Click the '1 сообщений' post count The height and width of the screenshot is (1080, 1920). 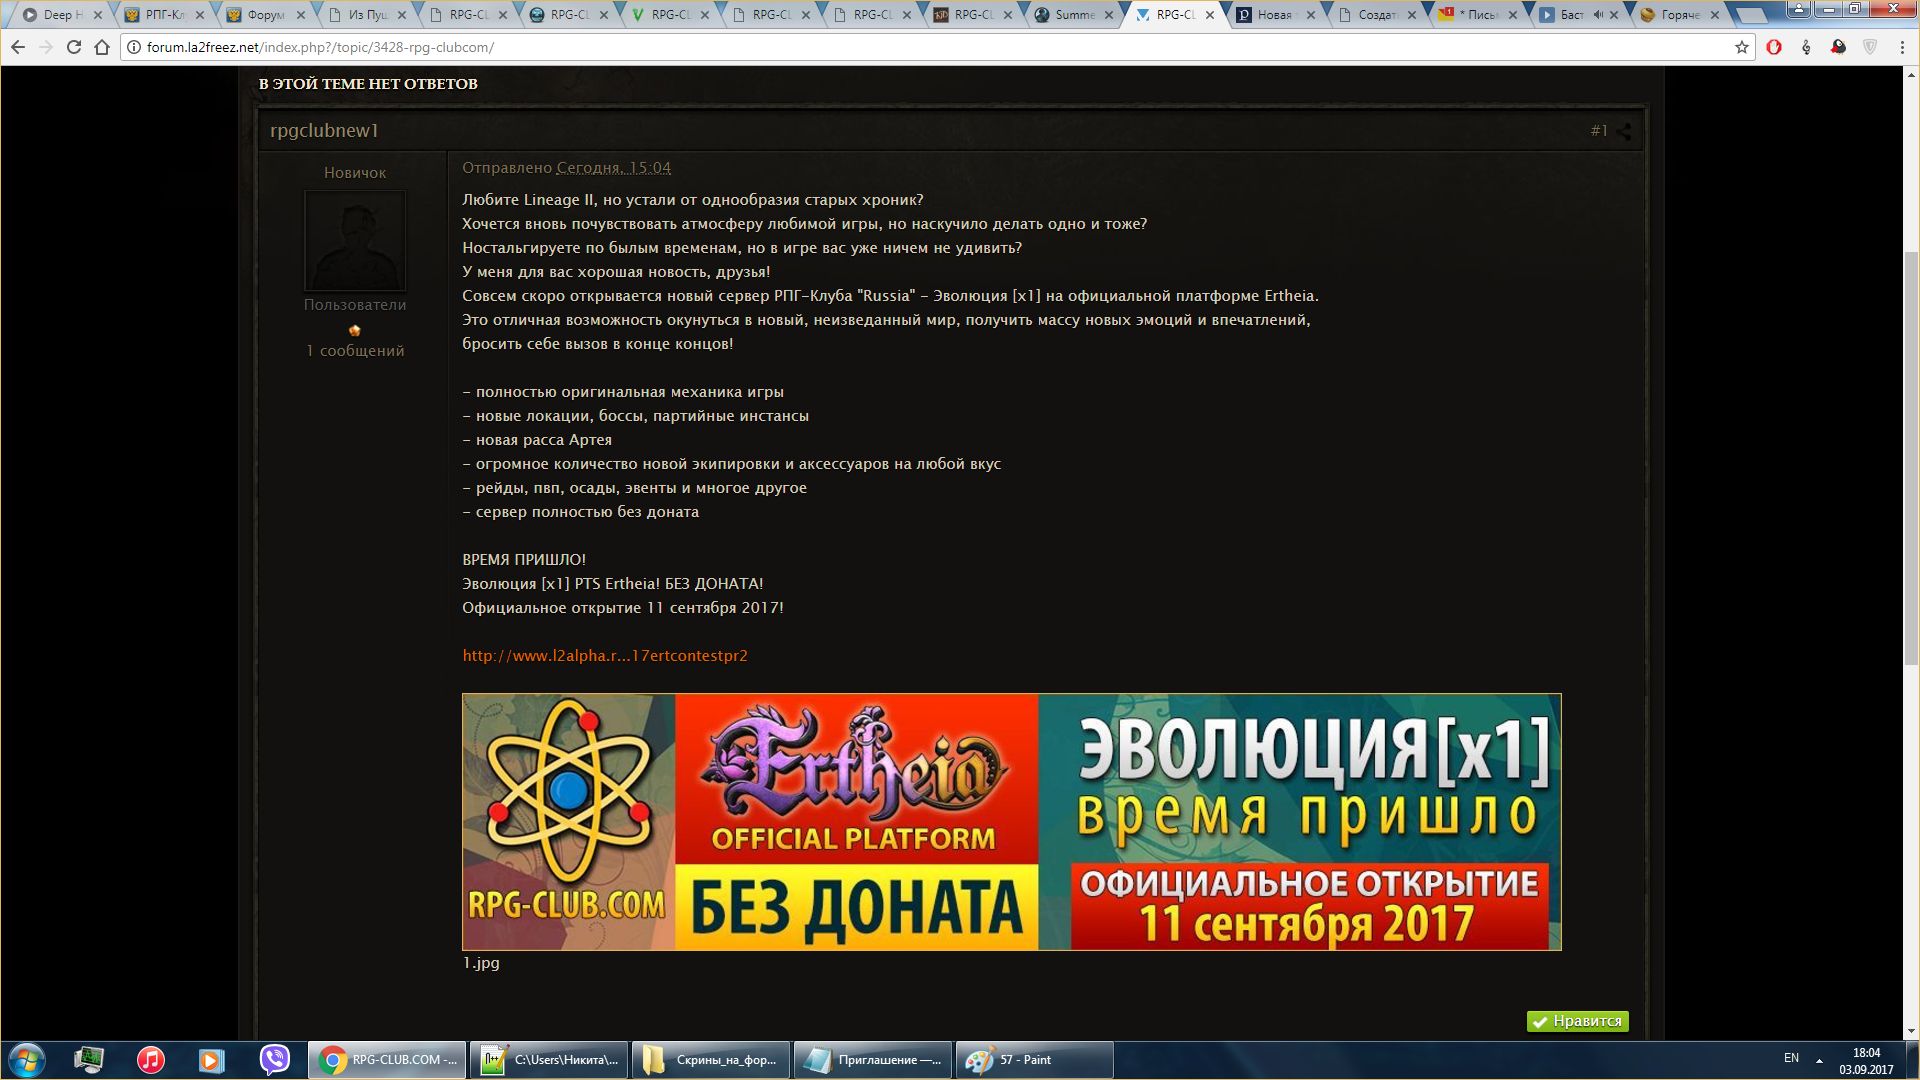[x=355, y=351]
